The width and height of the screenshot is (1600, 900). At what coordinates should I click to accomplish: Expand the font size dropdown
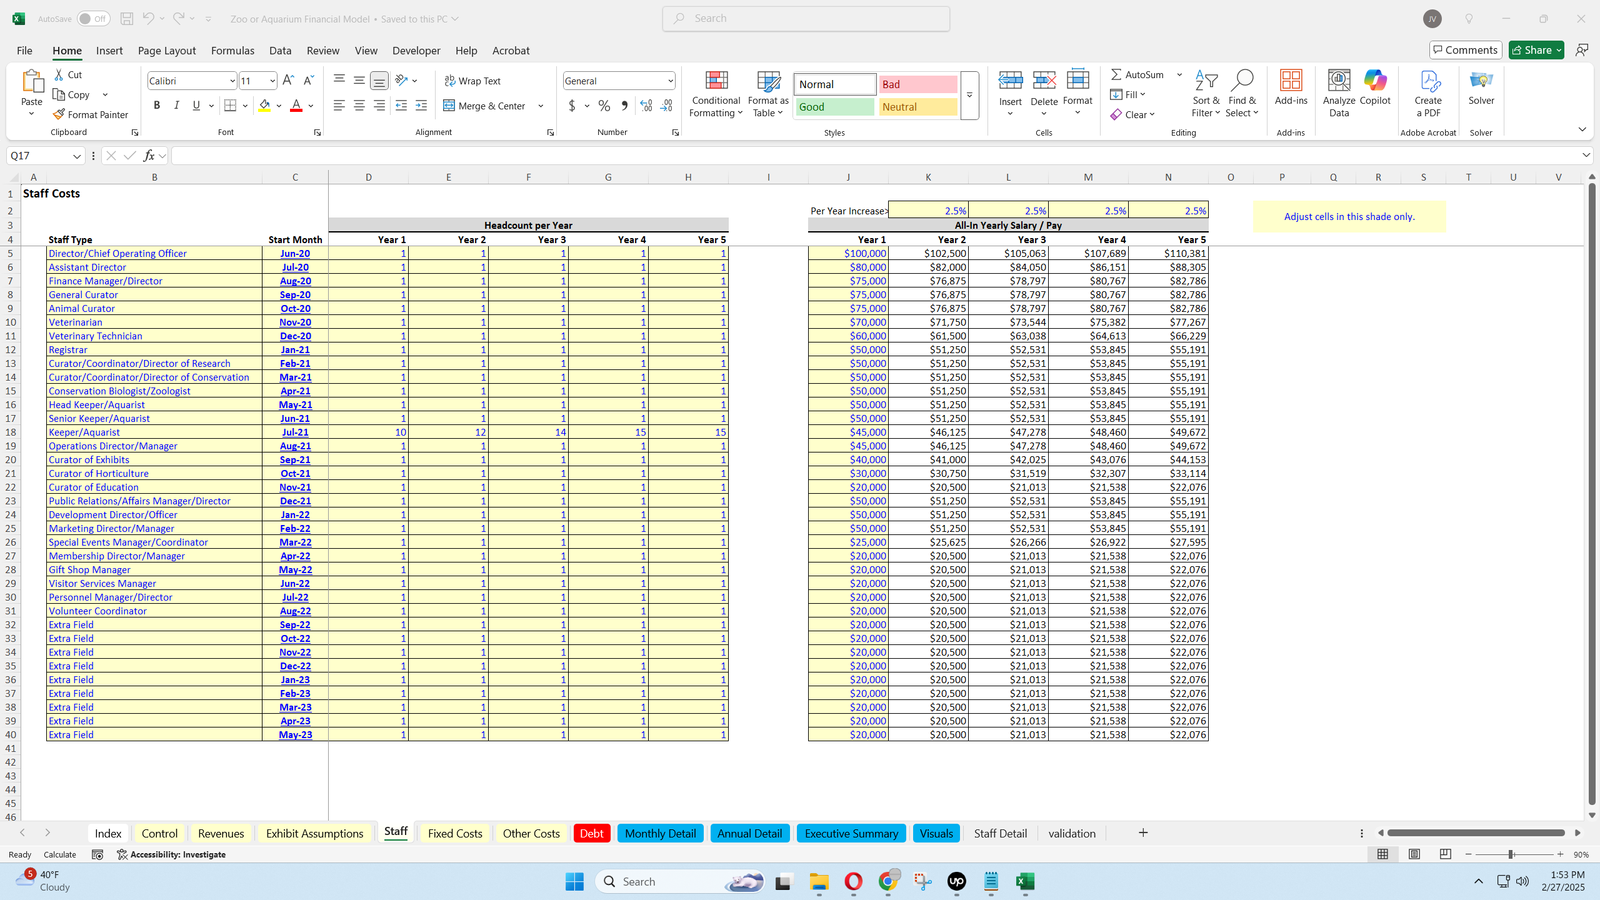click(x=272, y=81)
